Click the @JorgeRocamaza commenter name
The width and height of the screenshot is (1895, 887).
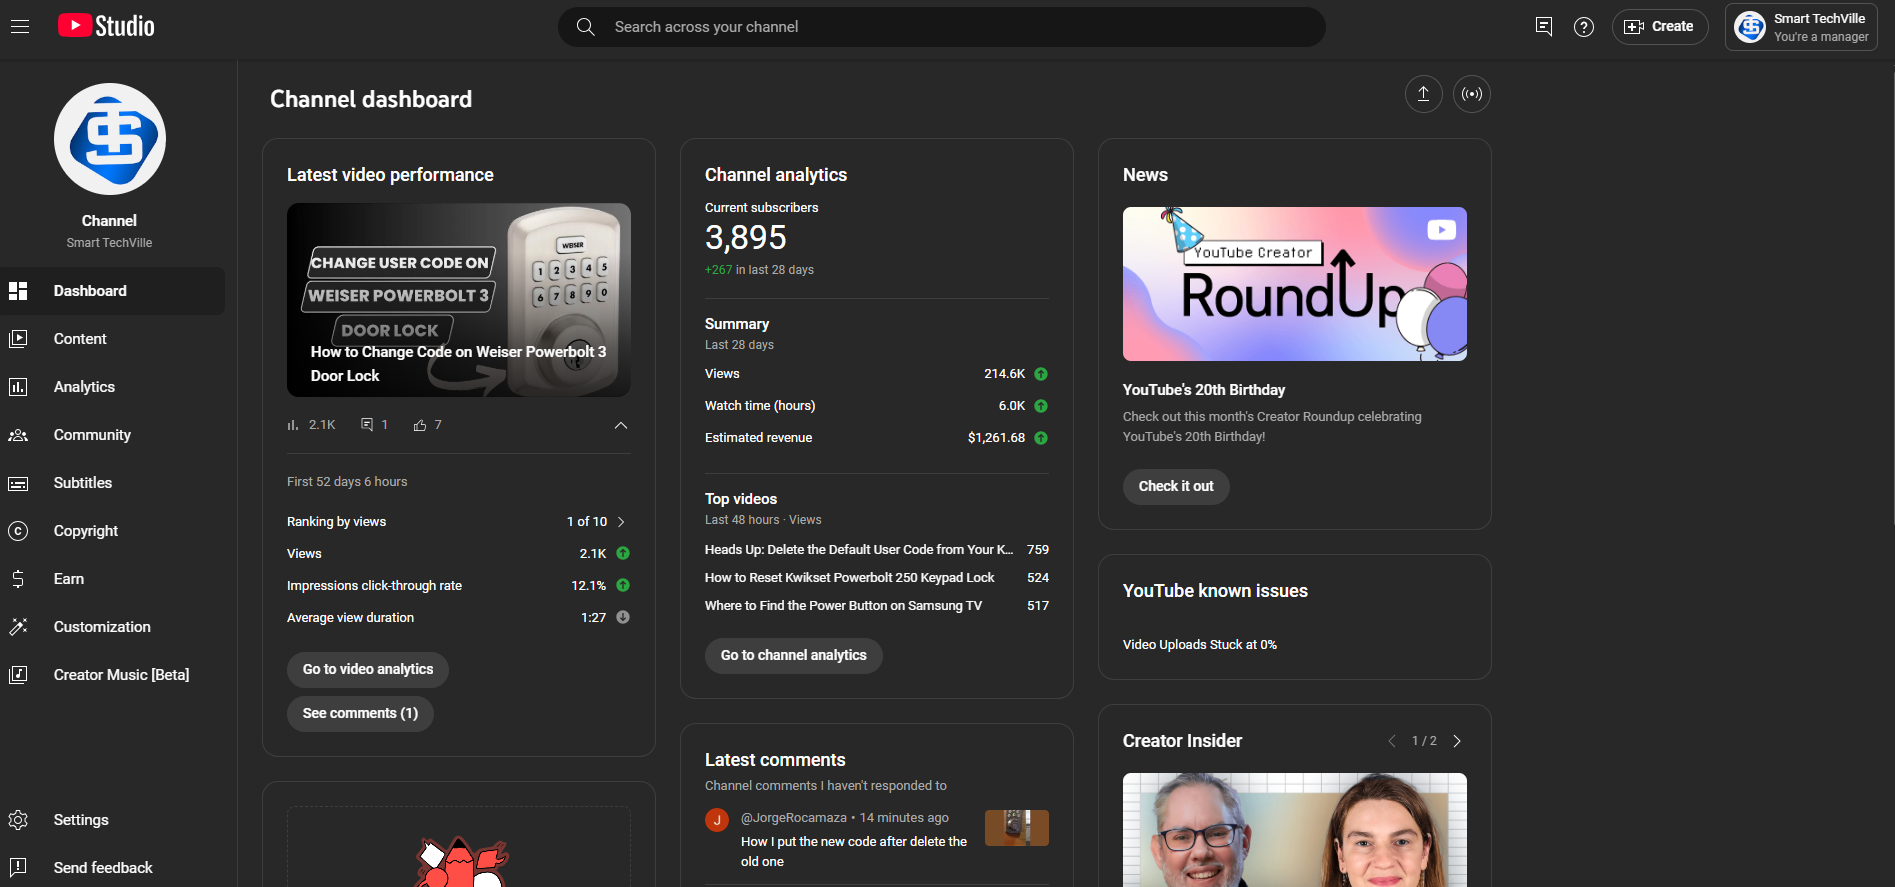point(794,818)
